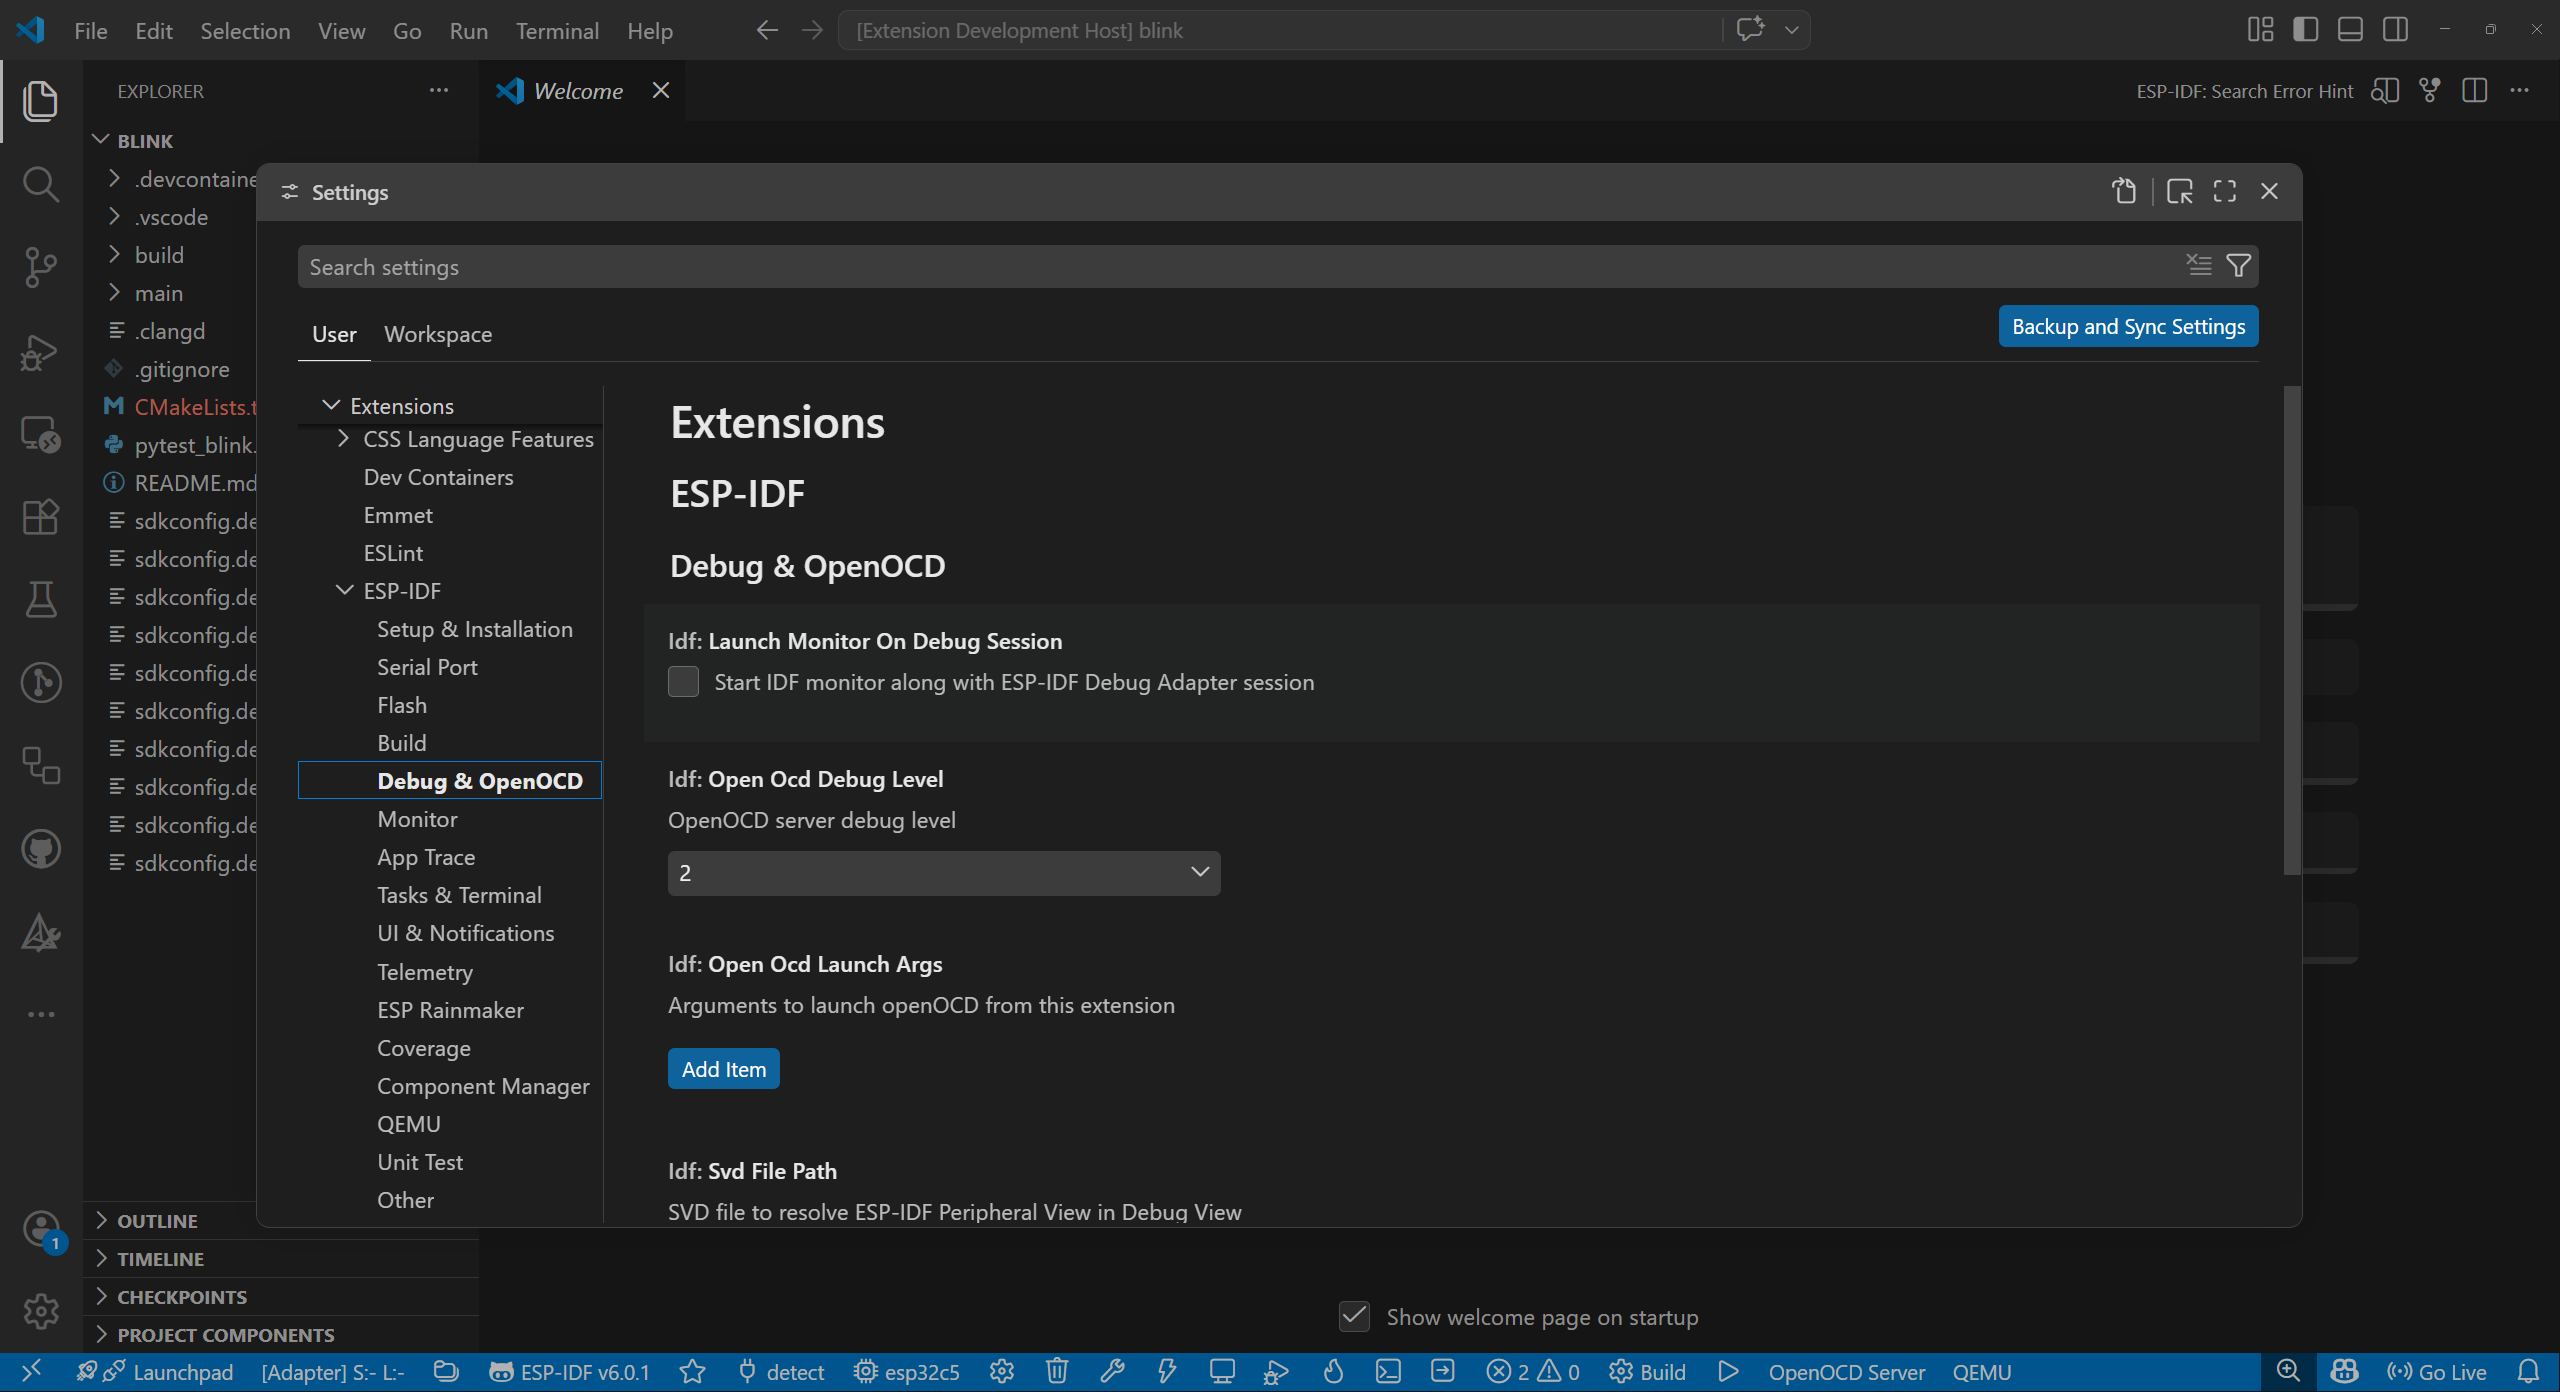Open the GitHub view in activity bar
Screen dimensions: 2560x1392
(40, 849)
